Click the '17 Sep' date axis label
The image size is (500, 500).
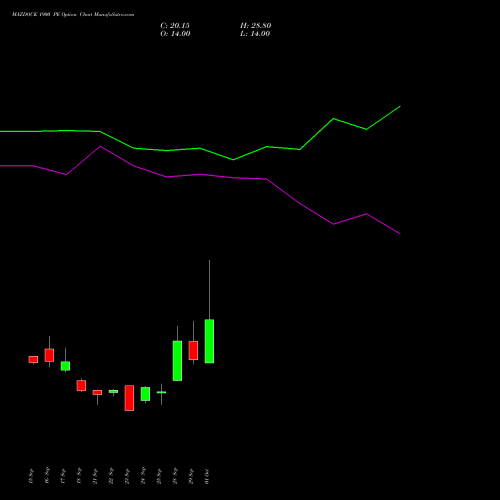tap(63, 476)
